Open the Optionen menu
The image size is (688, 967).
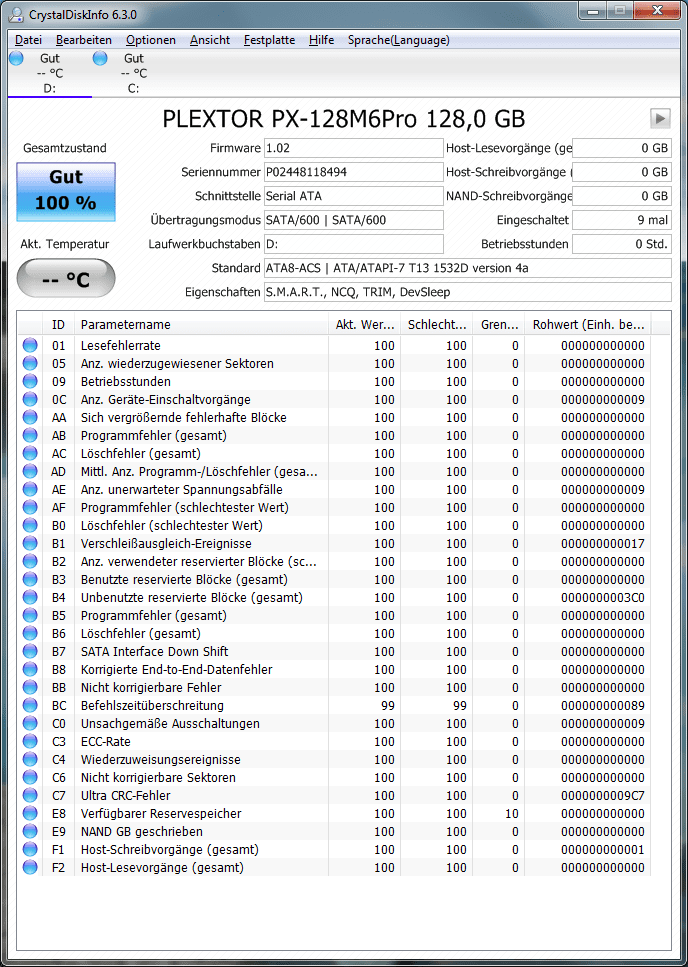[x=151, y=40]
